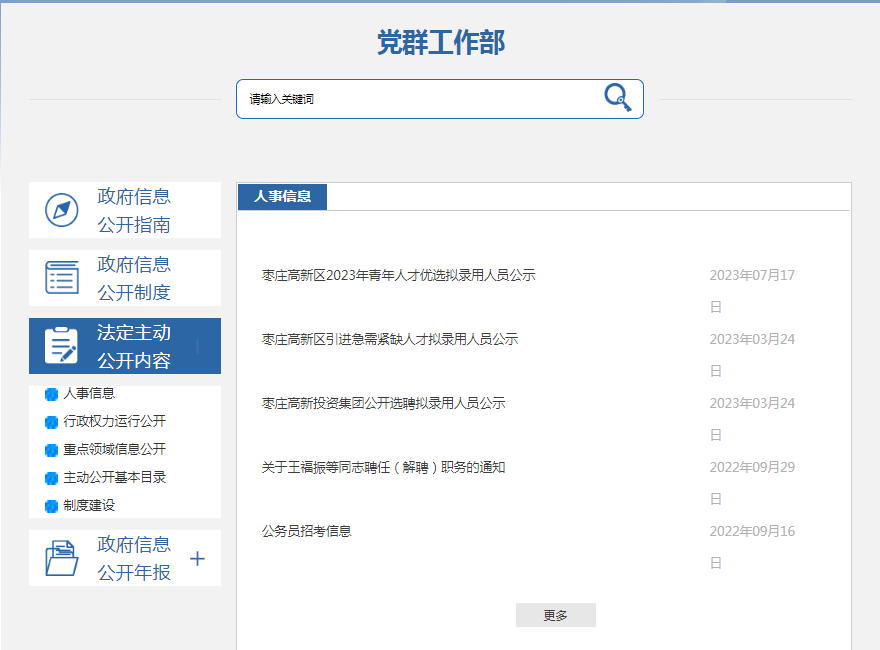Click the compass icon for 政府信息公开指南
The image size is (880, 650).
[62, 210]
